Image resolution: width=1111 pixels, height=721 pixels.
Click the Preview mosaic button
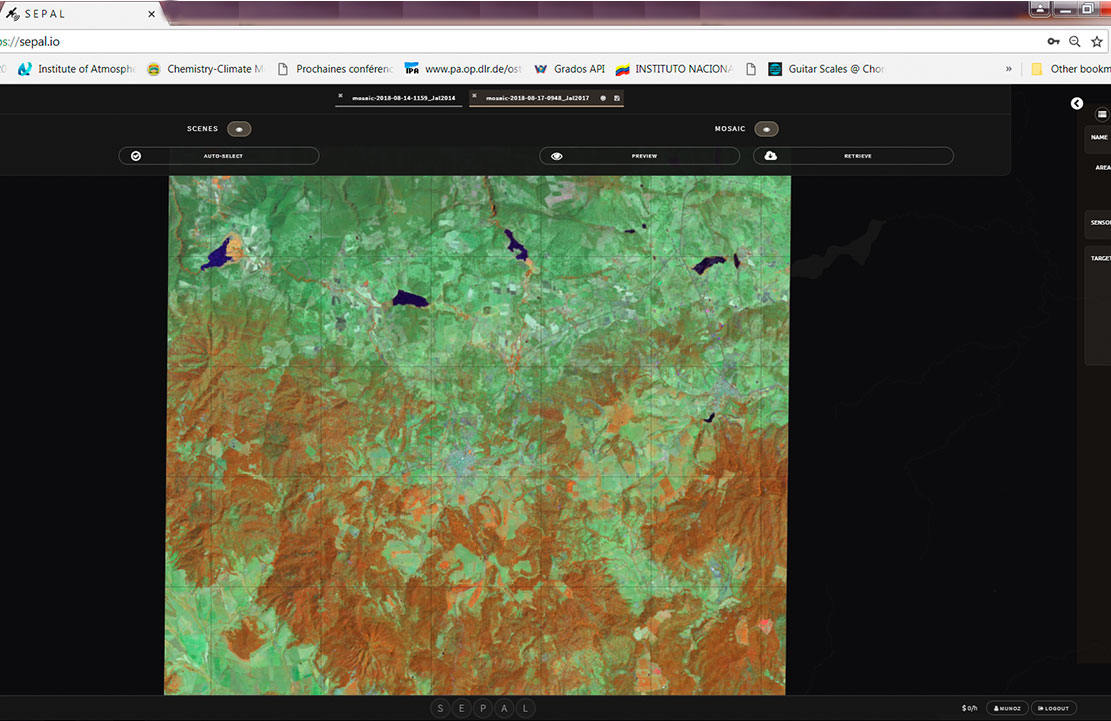tap(640, 156)
